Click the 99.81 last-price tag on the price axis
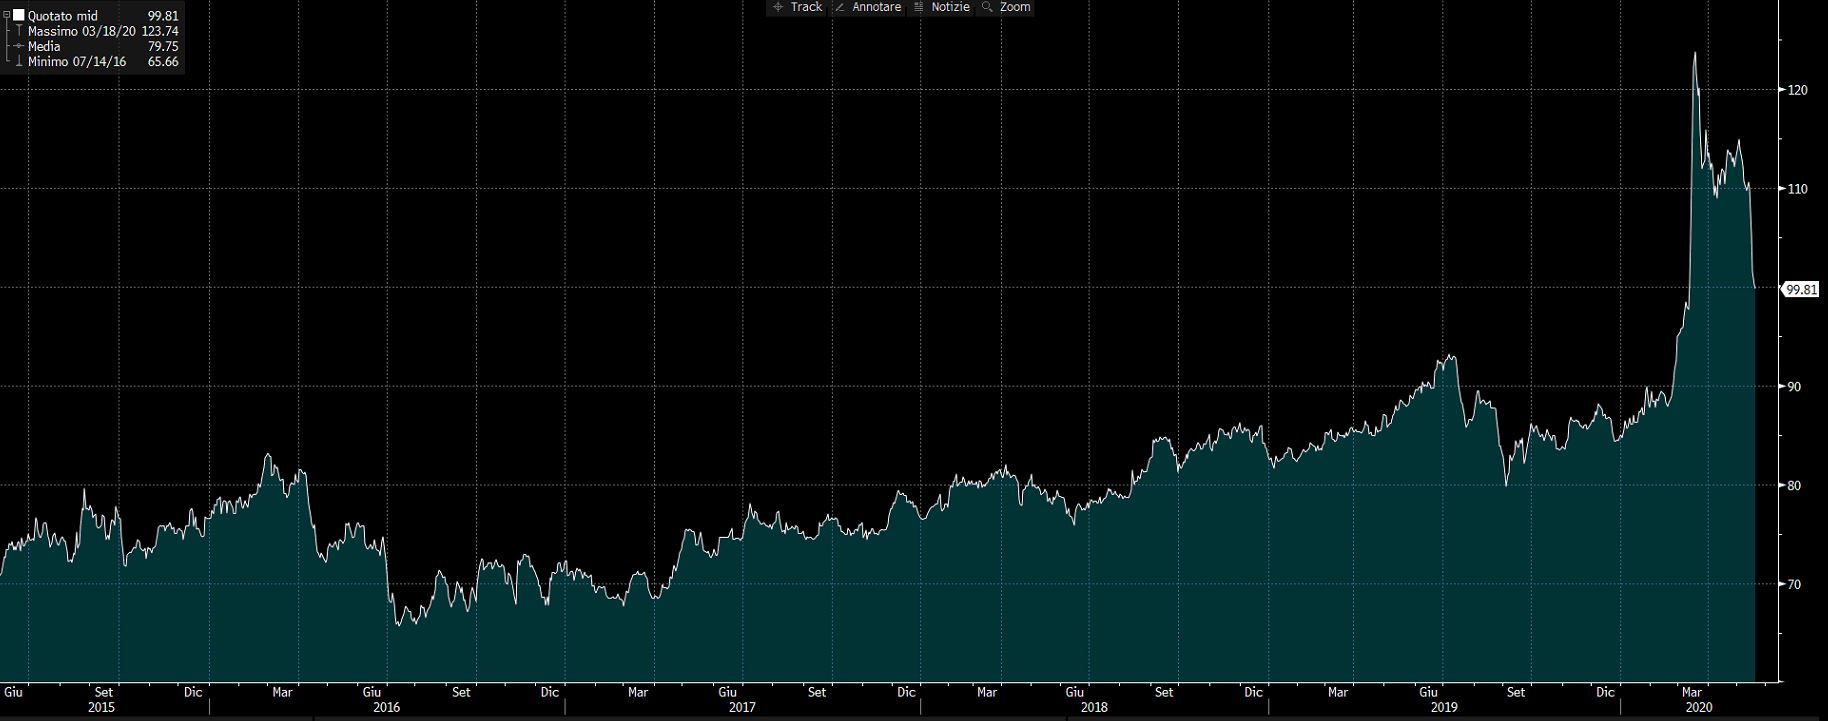This screenshot has height=721, width=1828. point(1801,289)
